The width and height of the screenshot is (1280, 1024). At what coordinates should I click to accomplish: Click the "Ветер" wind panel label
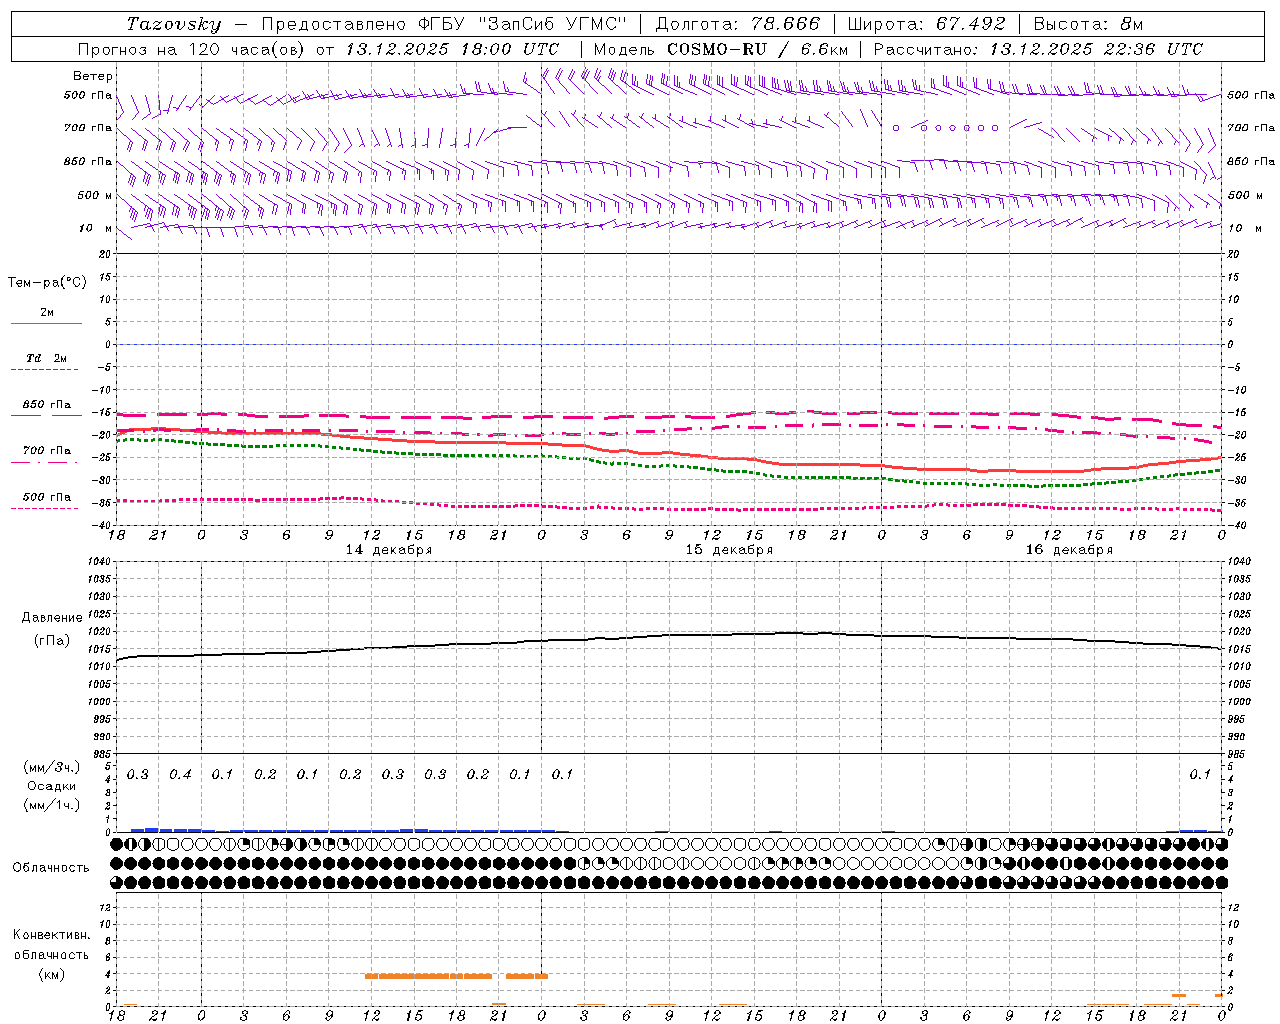tap(93, 76)
